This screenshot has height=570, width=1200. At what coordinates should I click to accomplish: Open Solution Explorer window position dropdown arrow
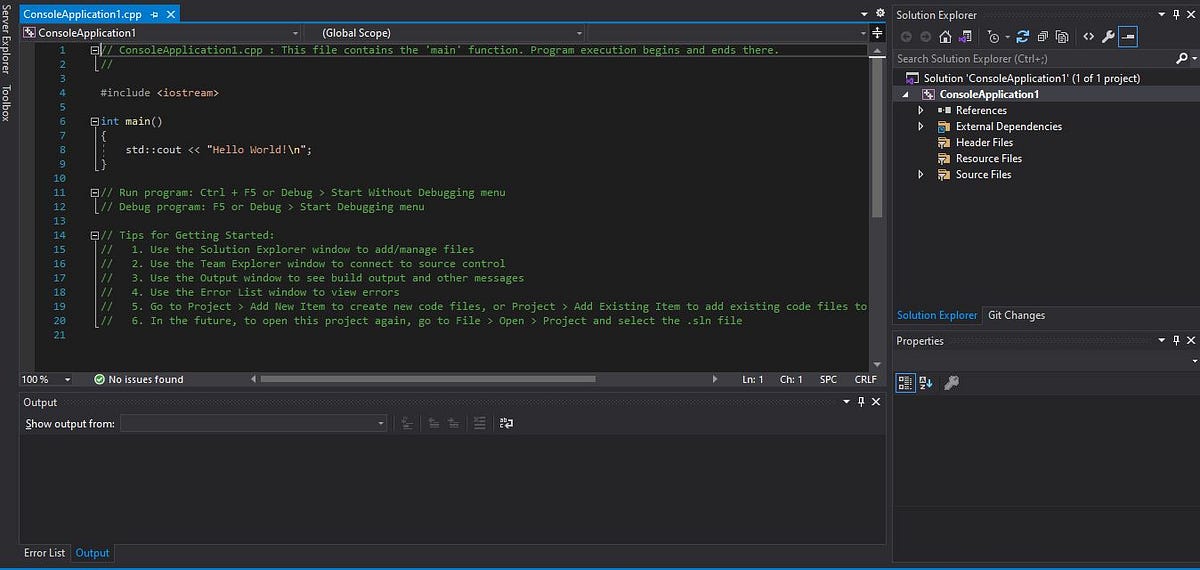pyautogui.click(x=1162, y=15)
